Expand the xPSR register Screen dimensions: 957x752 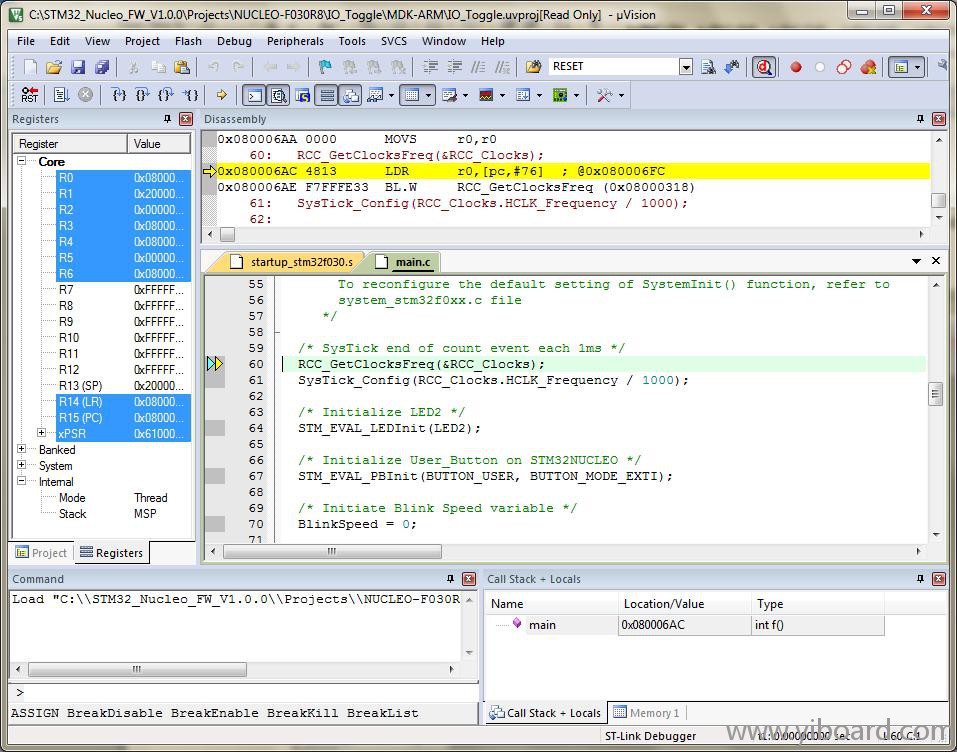pos(42,433)
